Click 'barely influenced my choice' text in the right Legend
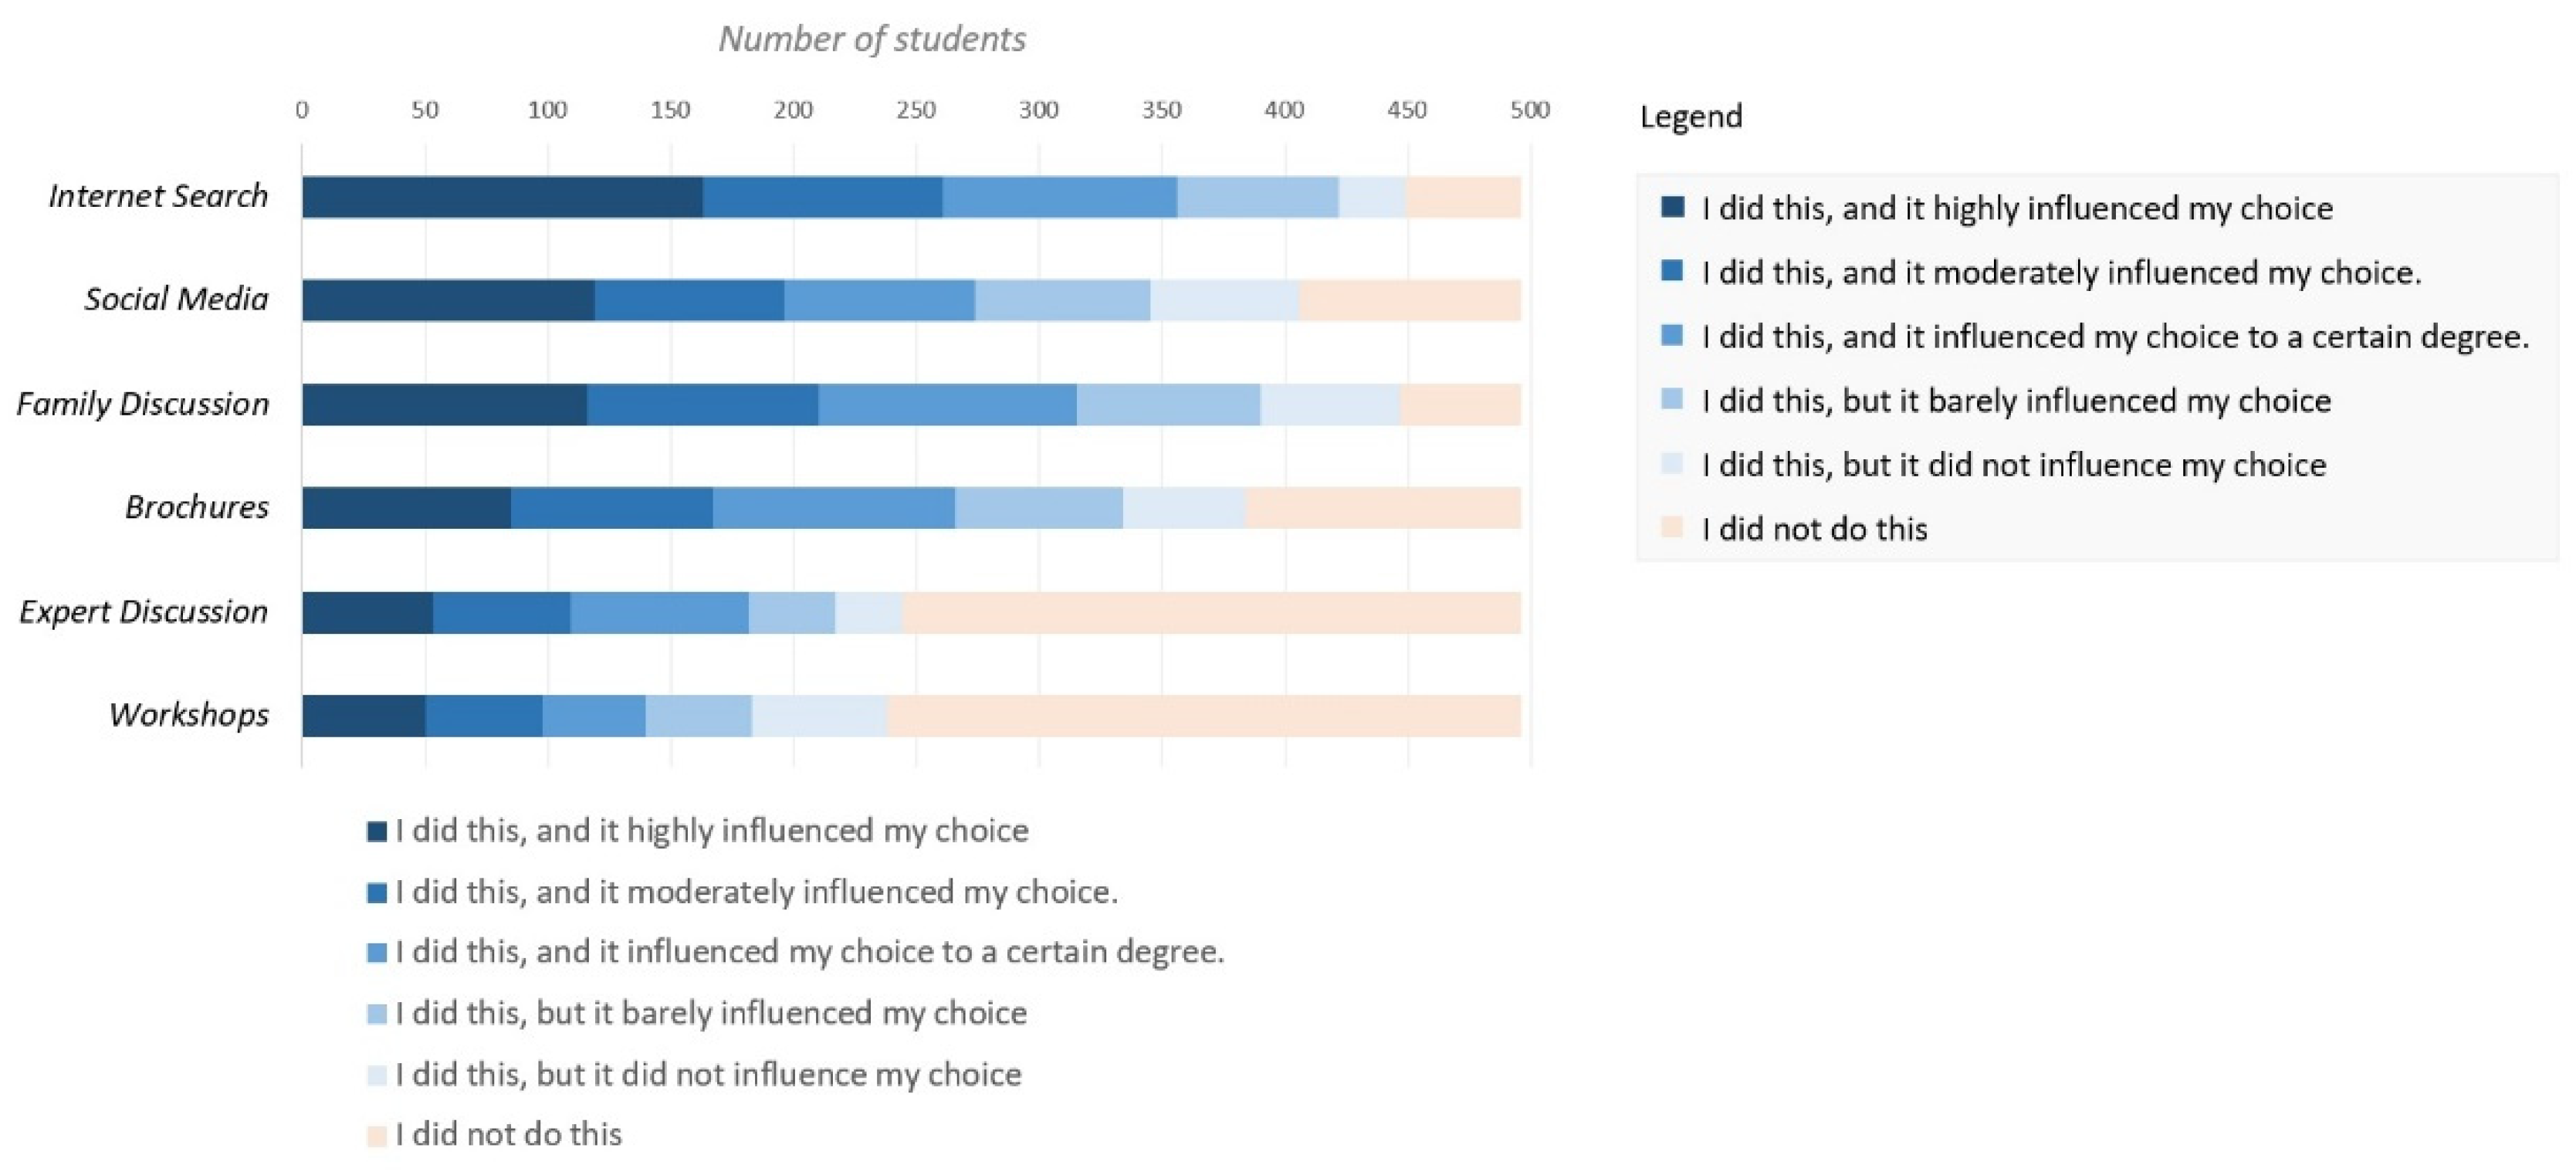 point(2017,401)
